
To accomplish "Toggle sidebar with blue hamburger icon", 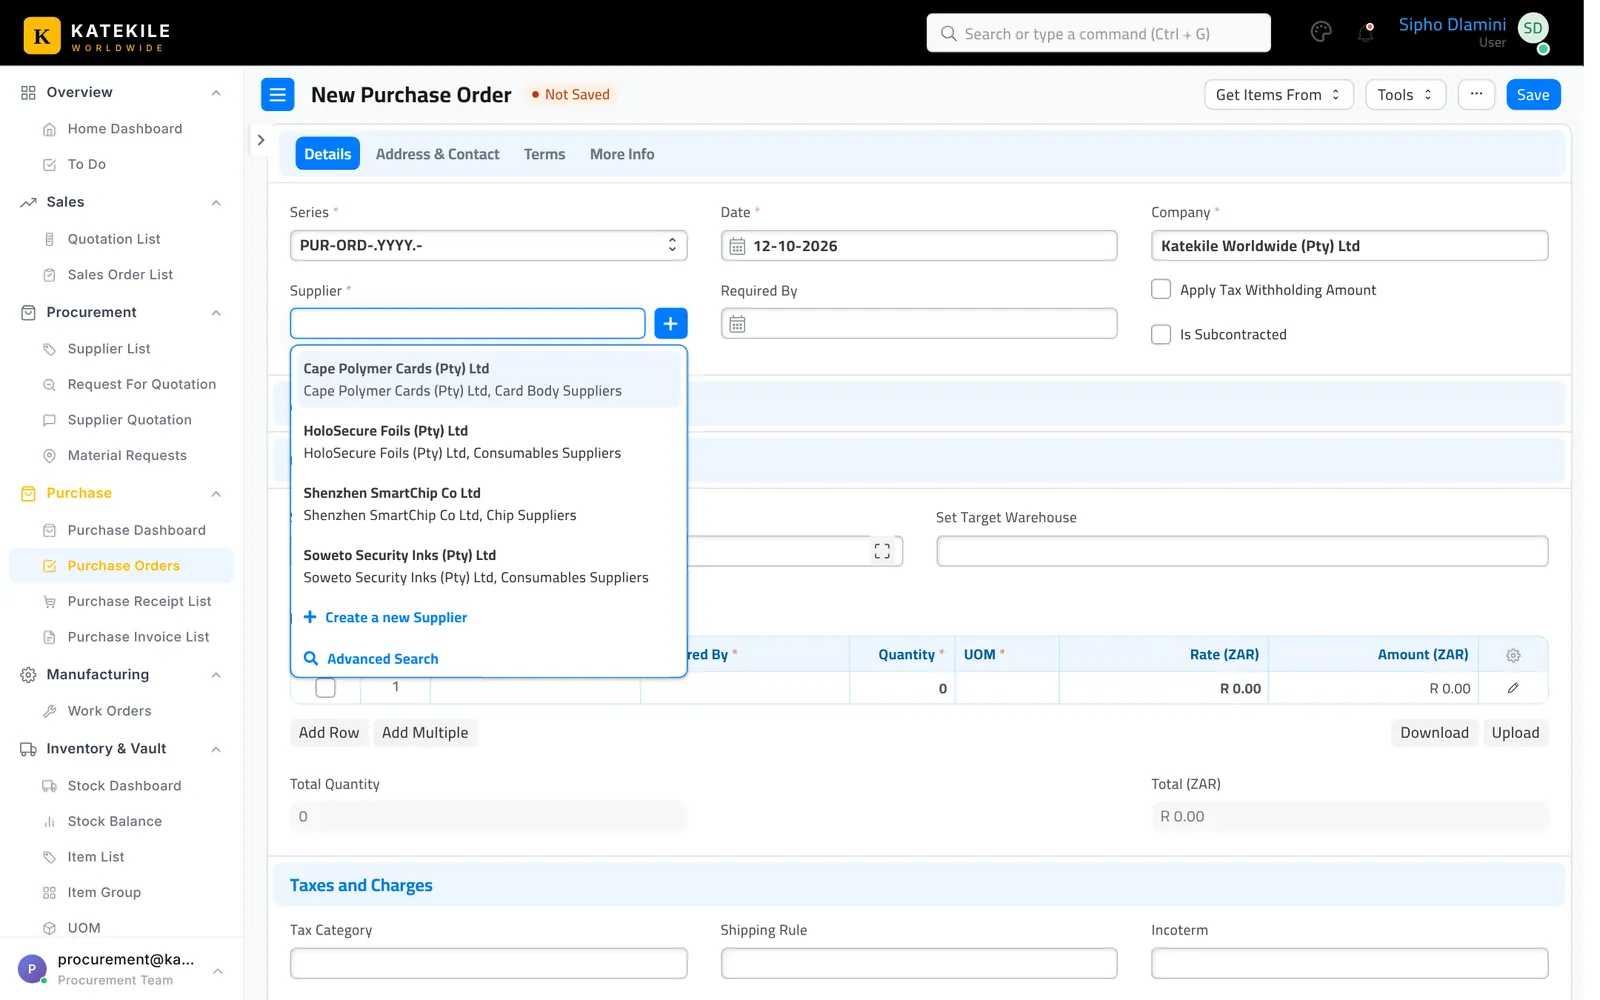I will [x=278, y=95].
